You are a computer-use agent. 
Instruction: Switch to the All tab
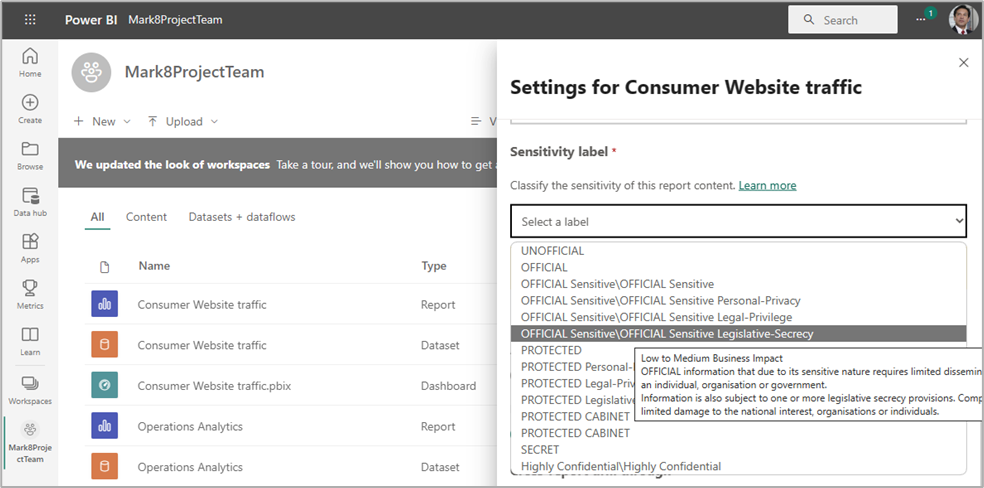[97, 217]
